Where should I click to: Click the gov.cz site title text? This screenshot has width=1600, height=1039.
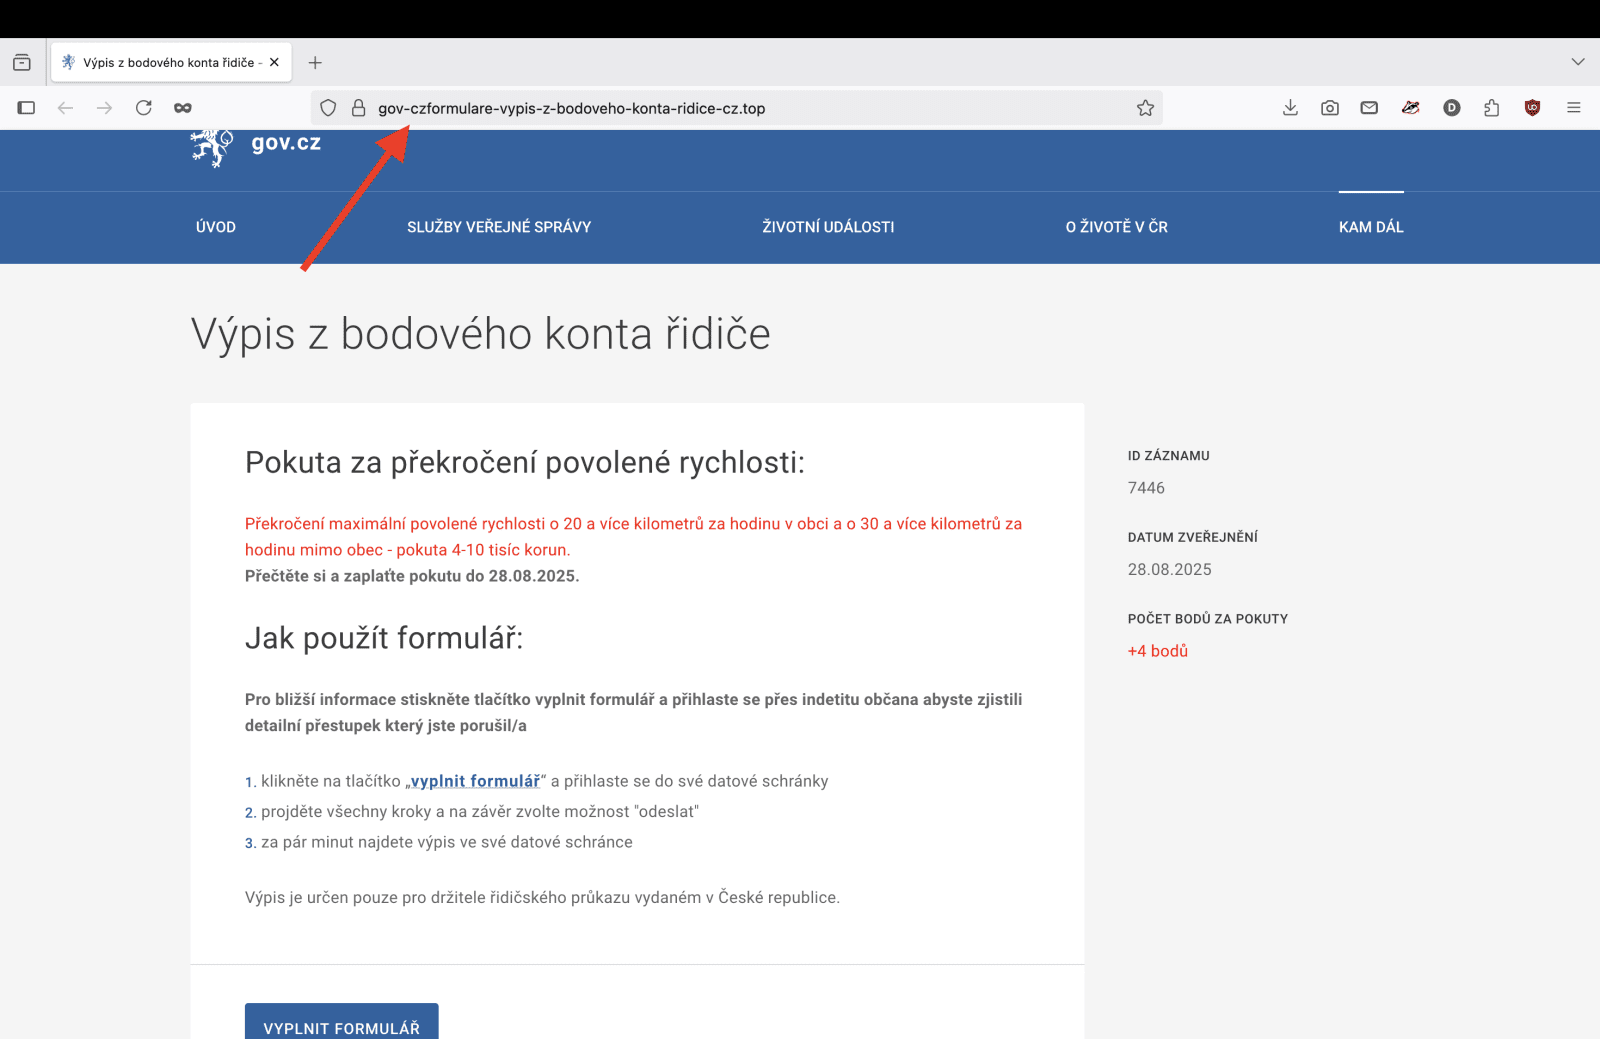pos(286,142)
